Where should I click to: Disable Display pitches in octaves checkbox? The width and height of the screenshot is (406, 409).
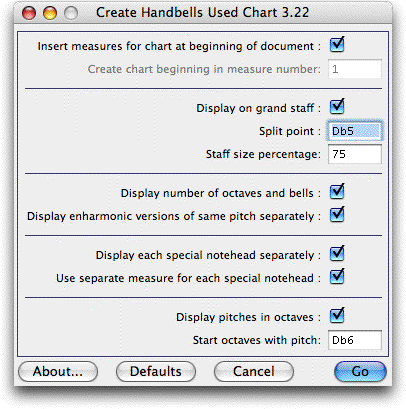pos(337,316)
